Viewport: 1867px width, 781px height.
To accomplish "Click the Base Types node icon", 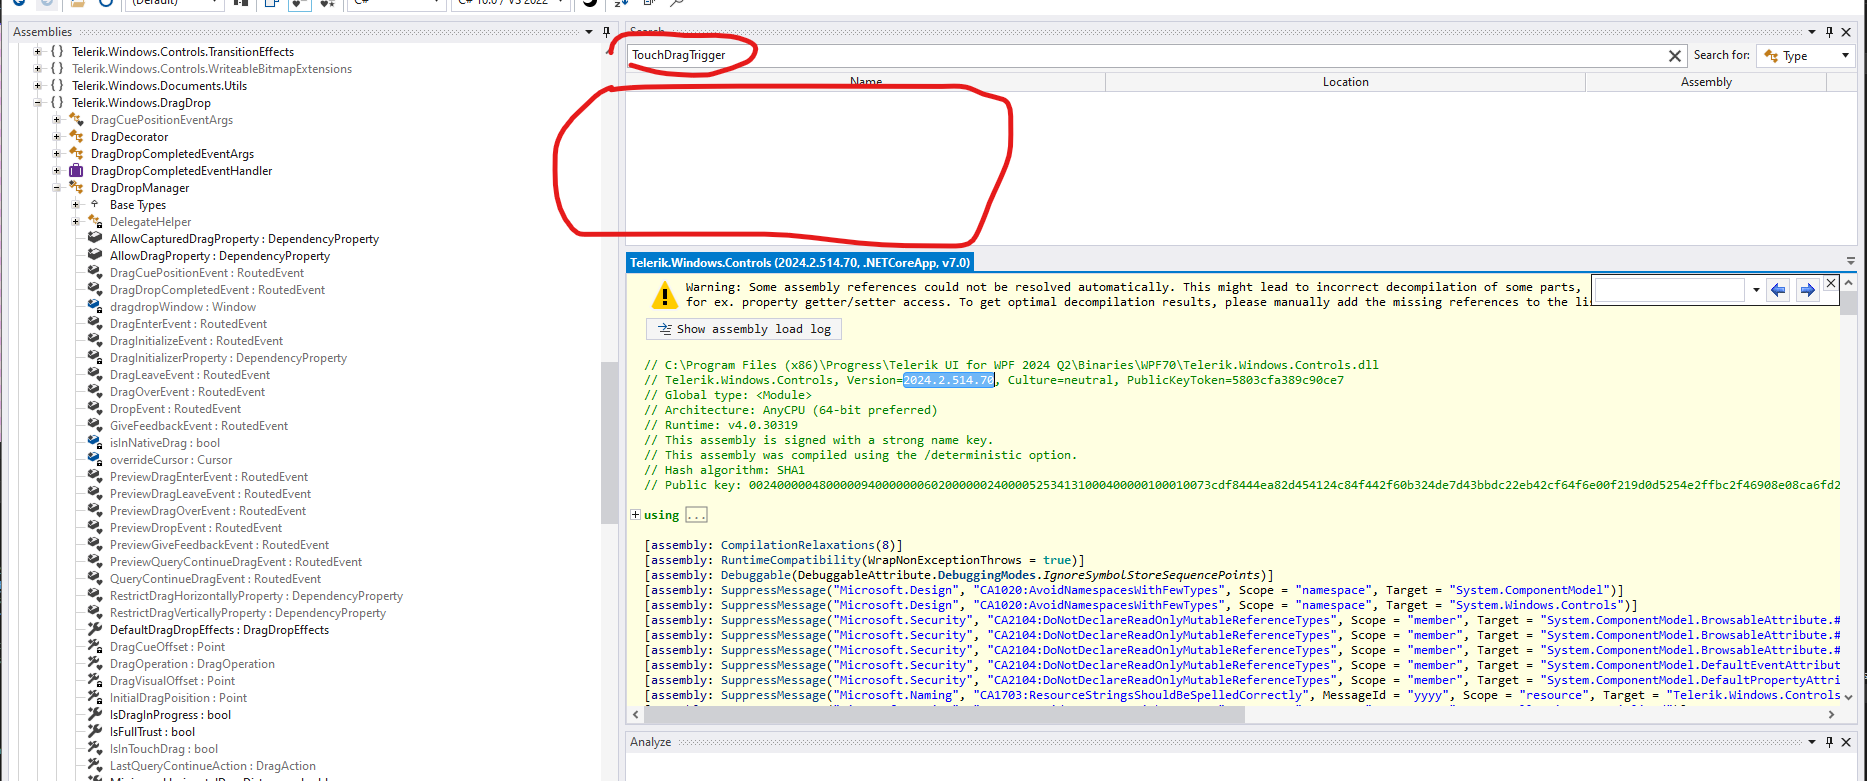I will 95,205.
